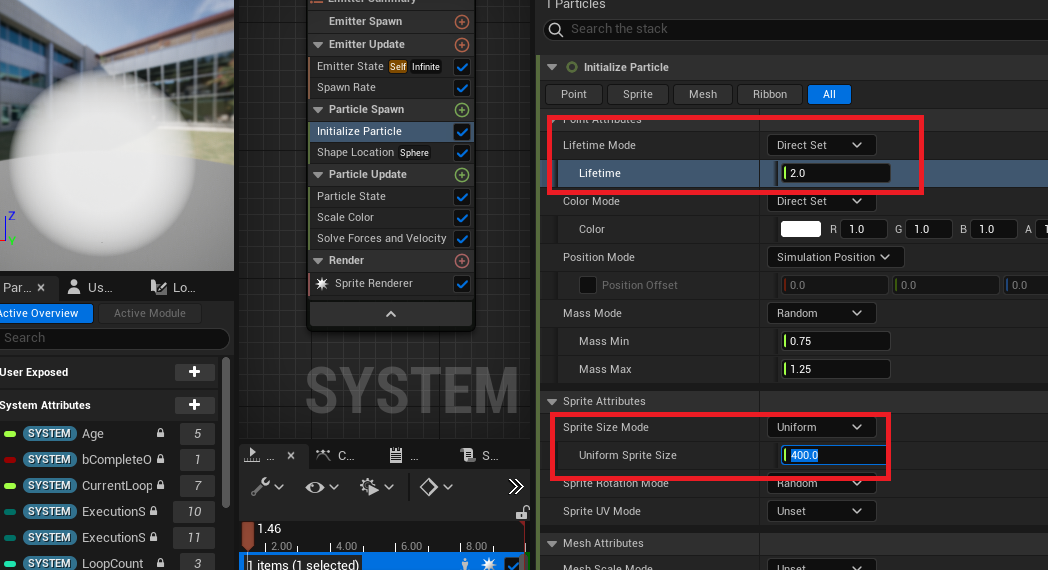Viewport: 1048px width, 570px height.
Task: Close the Par... panel tab
Action: tap(41, 287)
